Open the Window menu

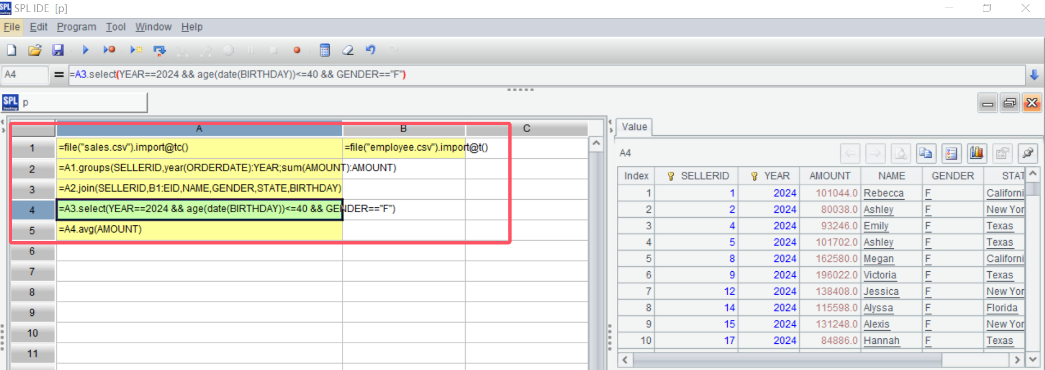(153, 27)
